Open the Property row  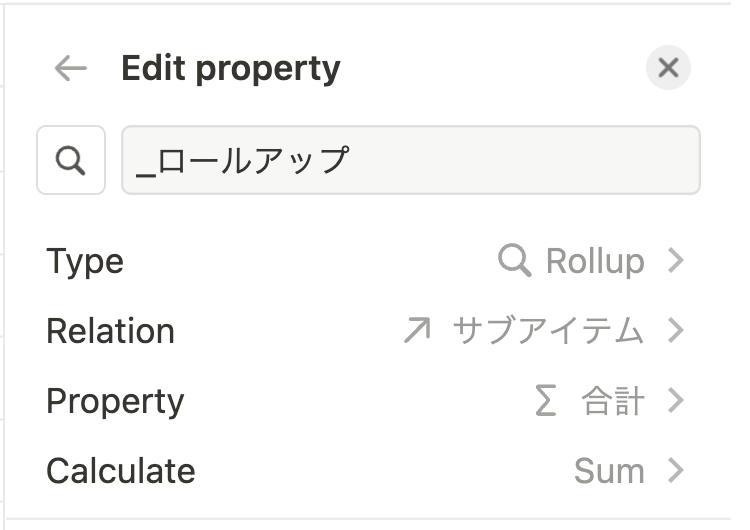(115, 401)
